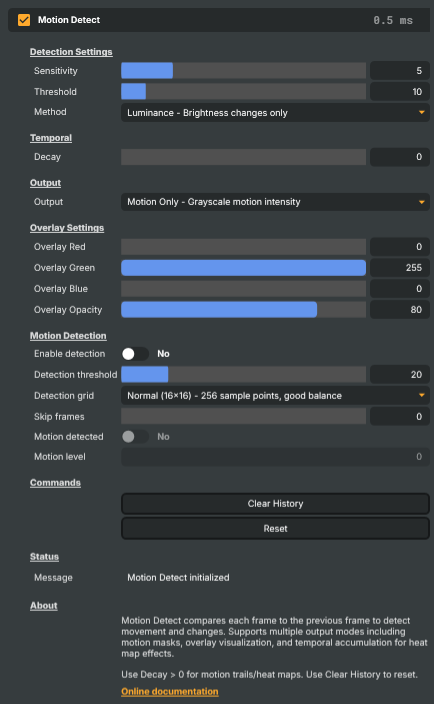The height and width of the screenshot is (704, 434).
Task: Adjust the Overlay Opacity slider
Action: [243, 310]
